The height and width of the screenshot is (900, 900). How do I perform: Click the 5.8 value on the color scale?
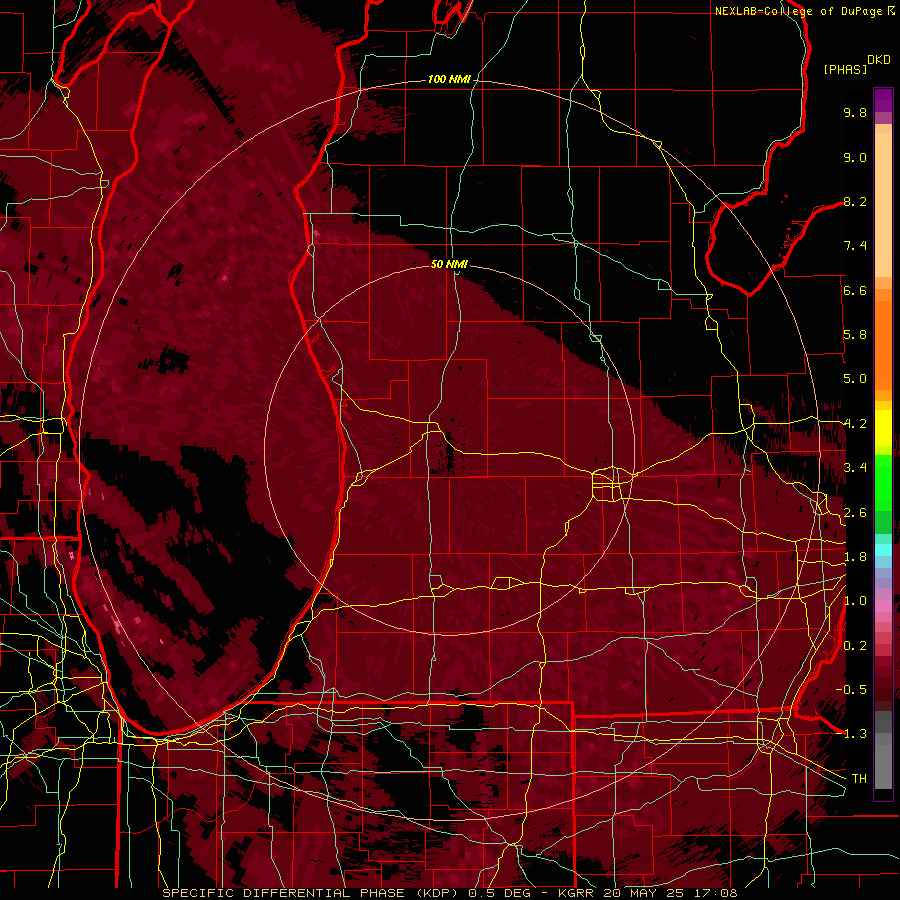(855, 335)
